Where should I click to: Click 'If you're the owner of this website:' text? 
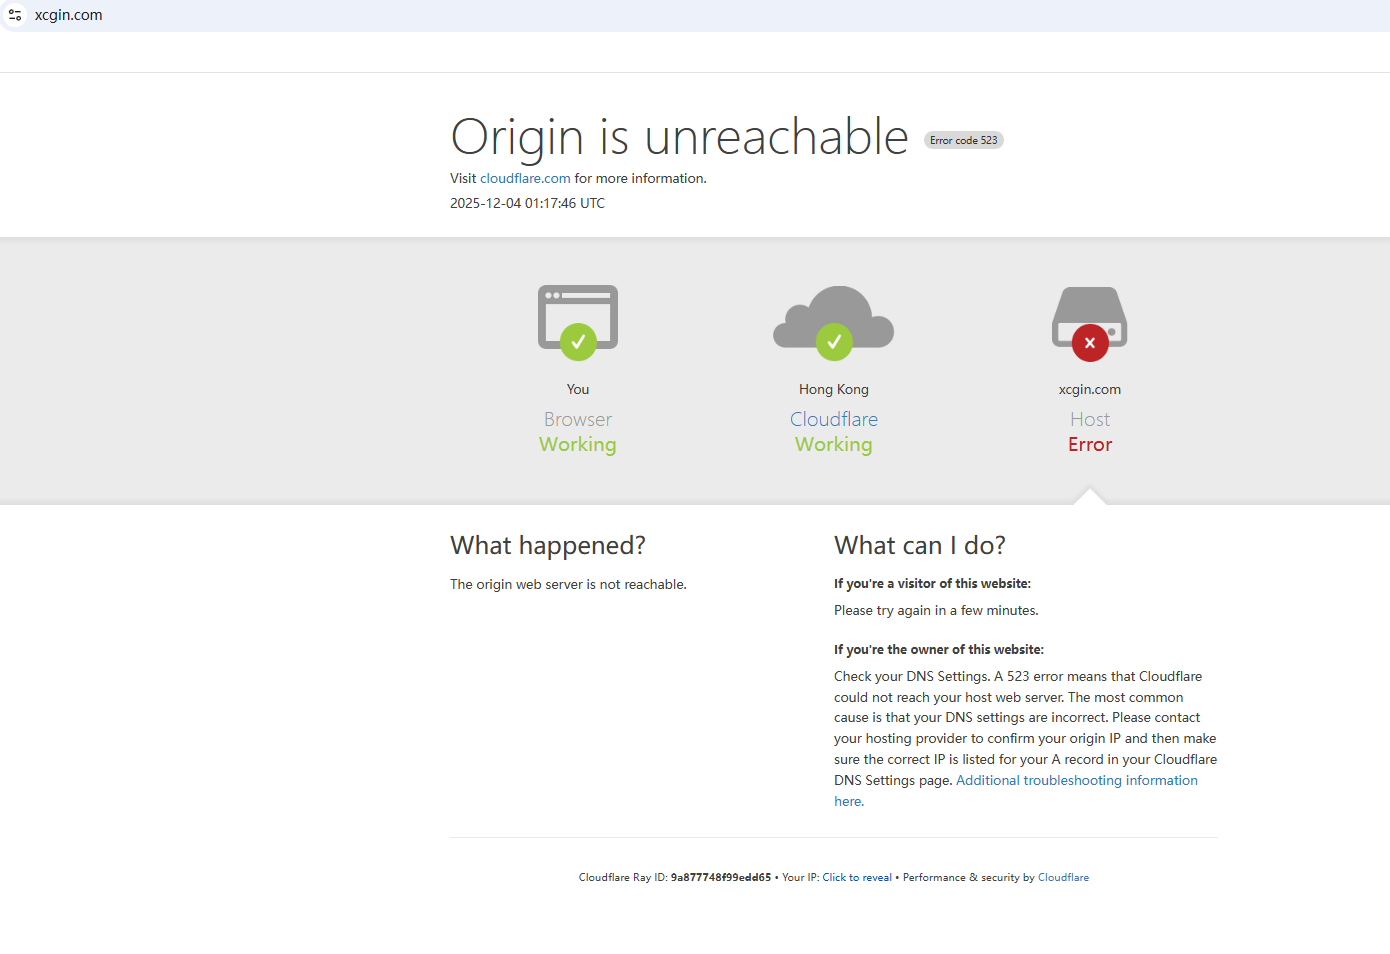tap(939, 649)
